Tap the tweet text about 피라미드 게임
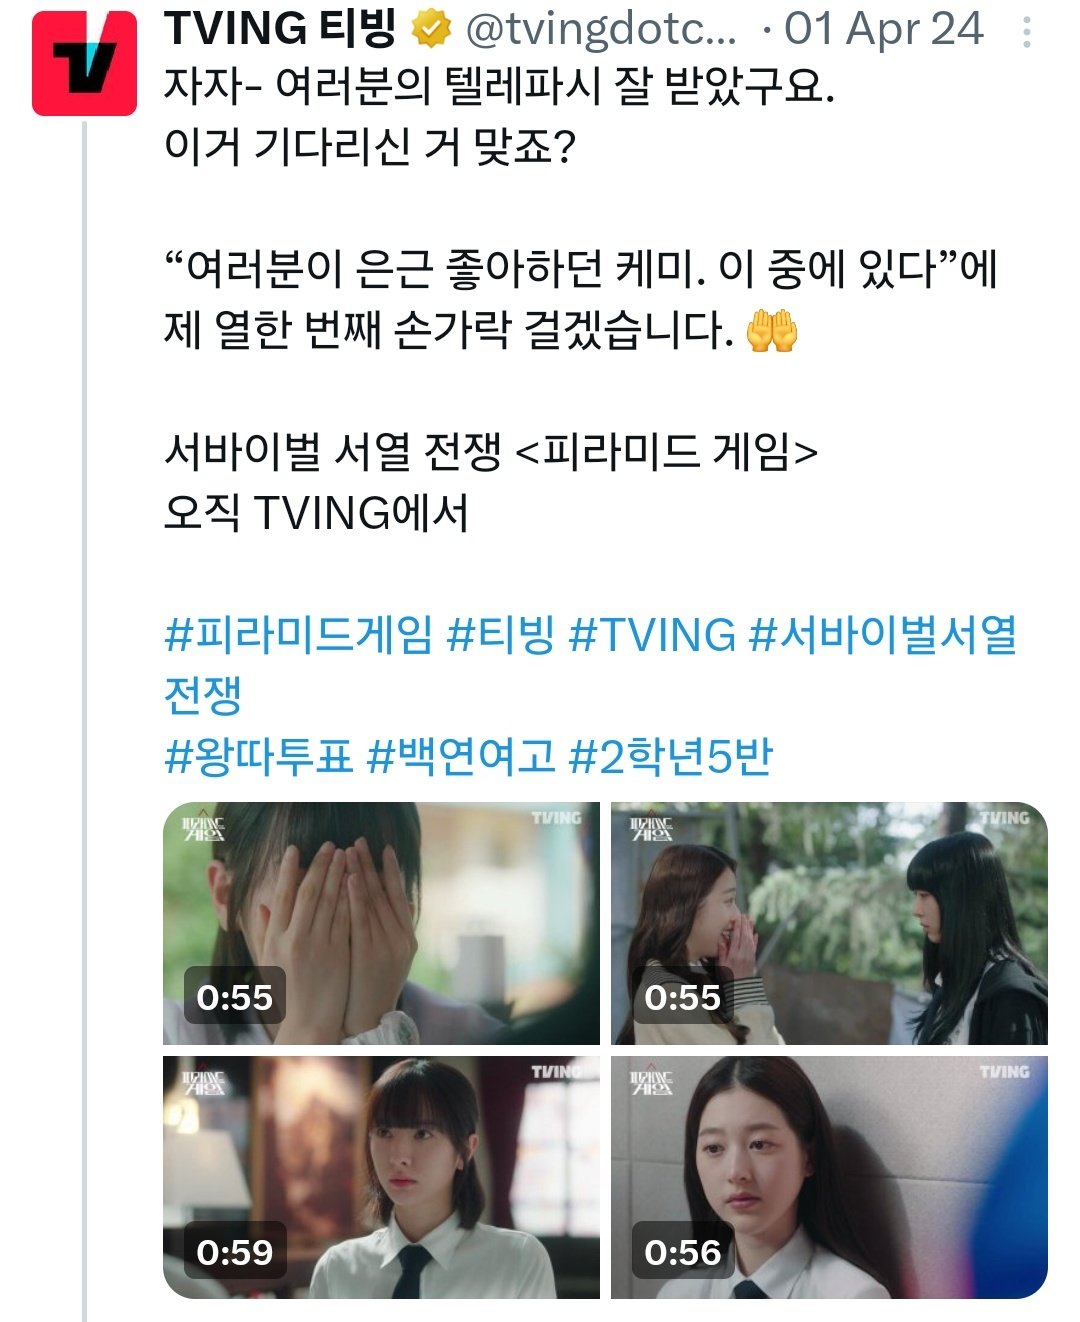 point(491,452)
